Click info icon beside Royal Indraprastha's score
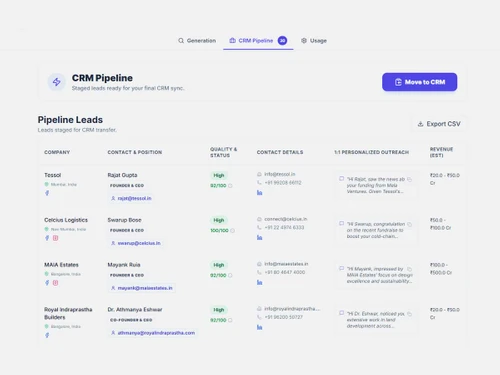Viewport: 500px width, 375px height. [x=230, y=320]
